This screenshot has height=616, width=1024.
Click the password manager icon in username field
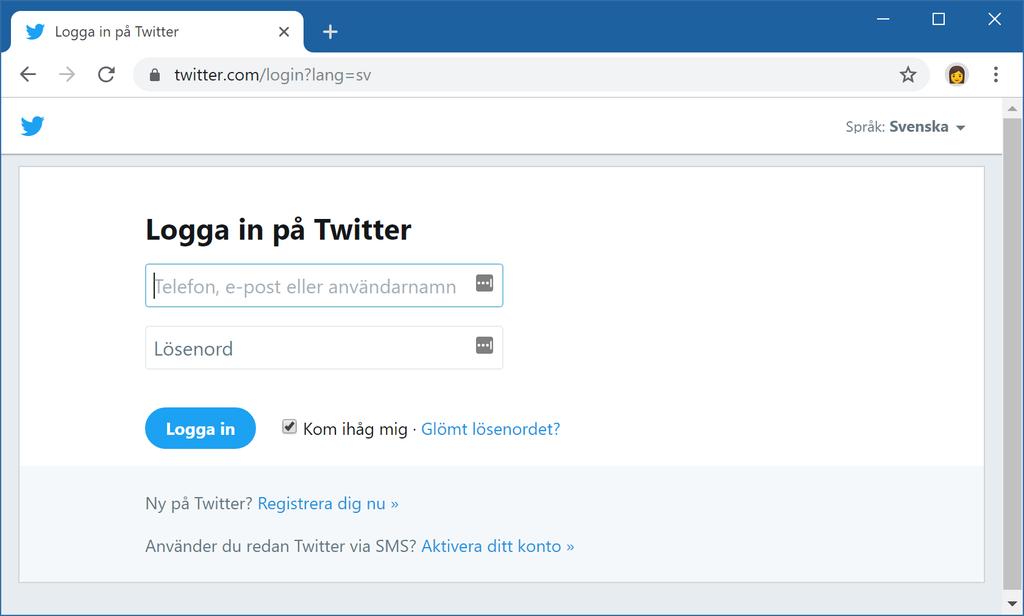[485, 284]
